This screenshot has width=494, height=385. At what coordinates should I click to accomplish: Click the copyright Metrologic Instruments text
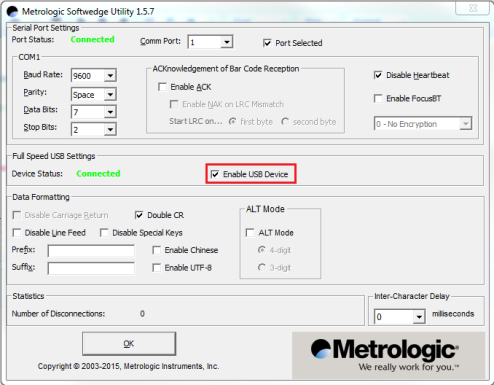tap(128, 366)
